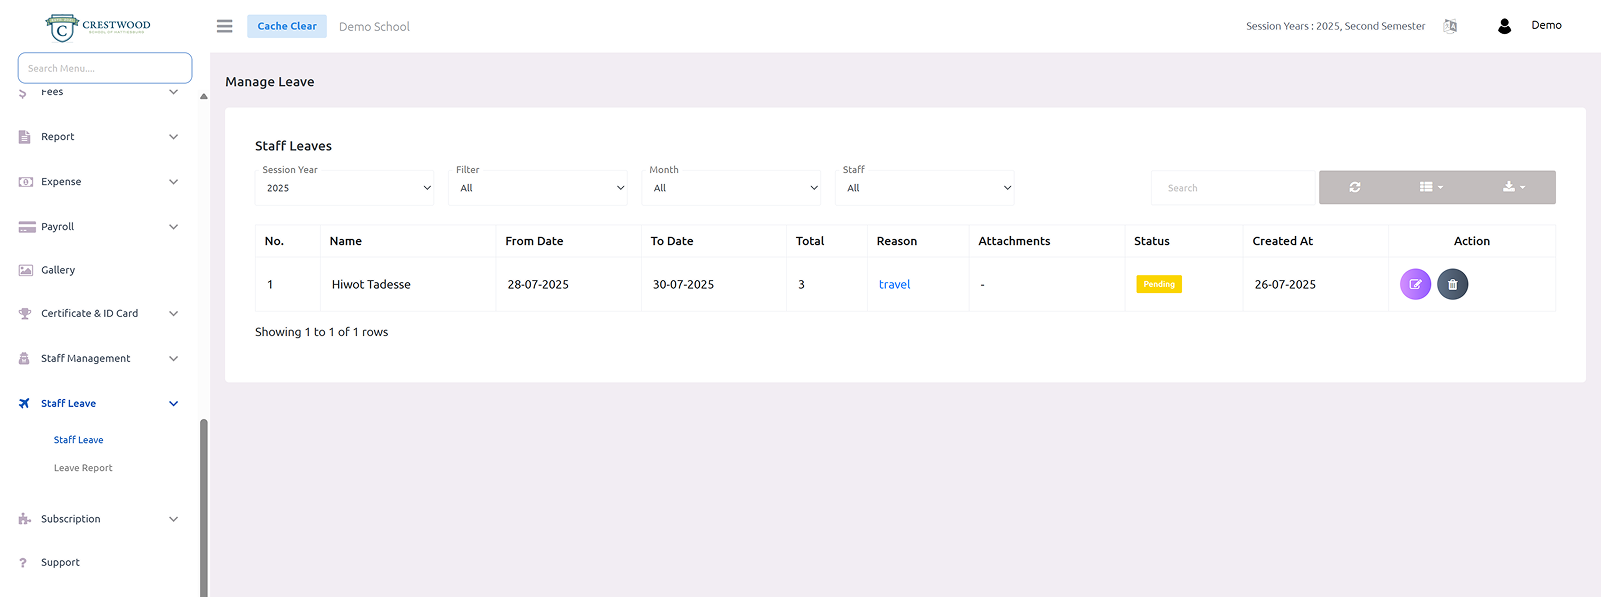Click the hamburger menu toggle icon
The width and height of the screenshot is (1601, 597).
[224, 26]
